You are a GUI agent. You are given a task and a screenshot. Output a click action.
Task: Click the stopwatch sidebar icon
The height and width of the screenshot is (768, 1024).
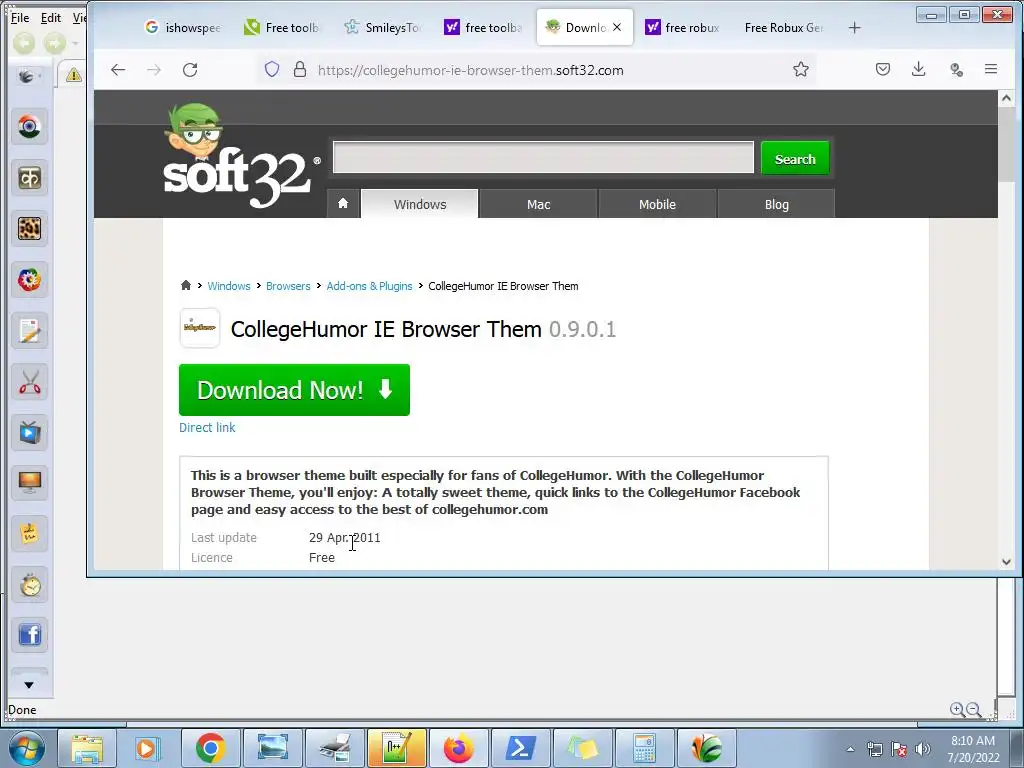(x=29, y=585)
